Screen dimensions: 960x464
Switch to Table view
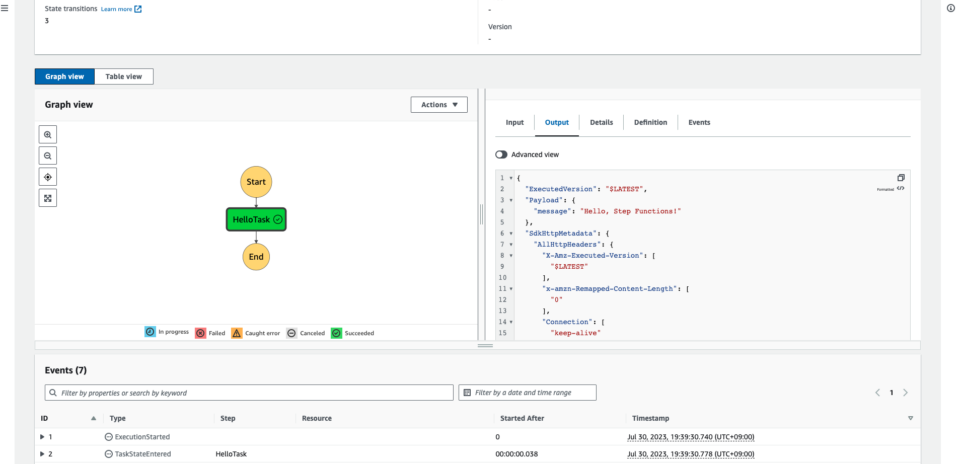click(125, 76)
